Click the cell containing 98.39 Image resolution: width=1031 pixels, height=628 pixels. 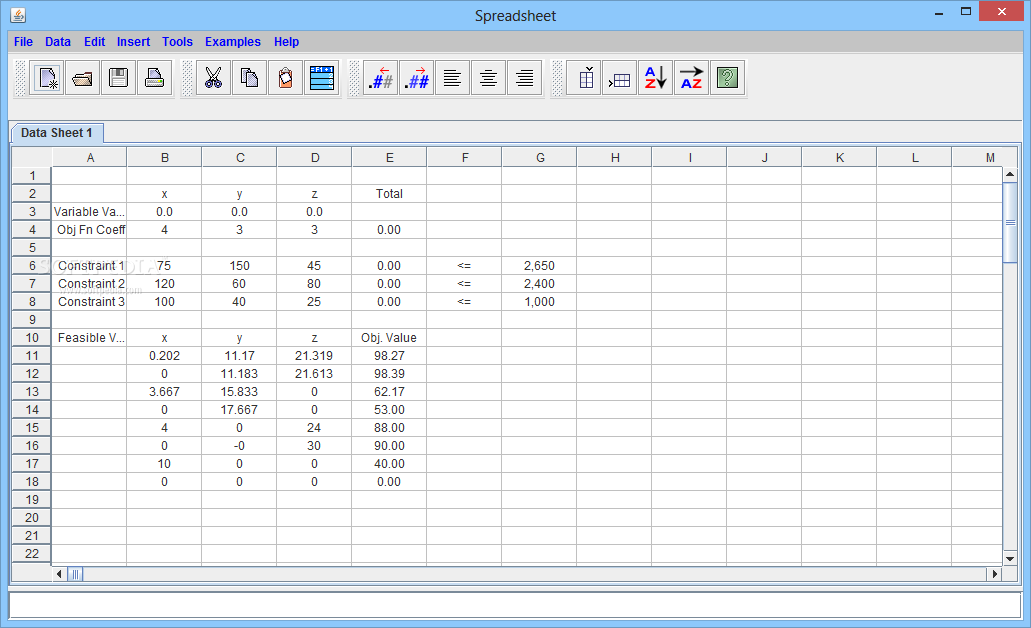tap(389, 374)
